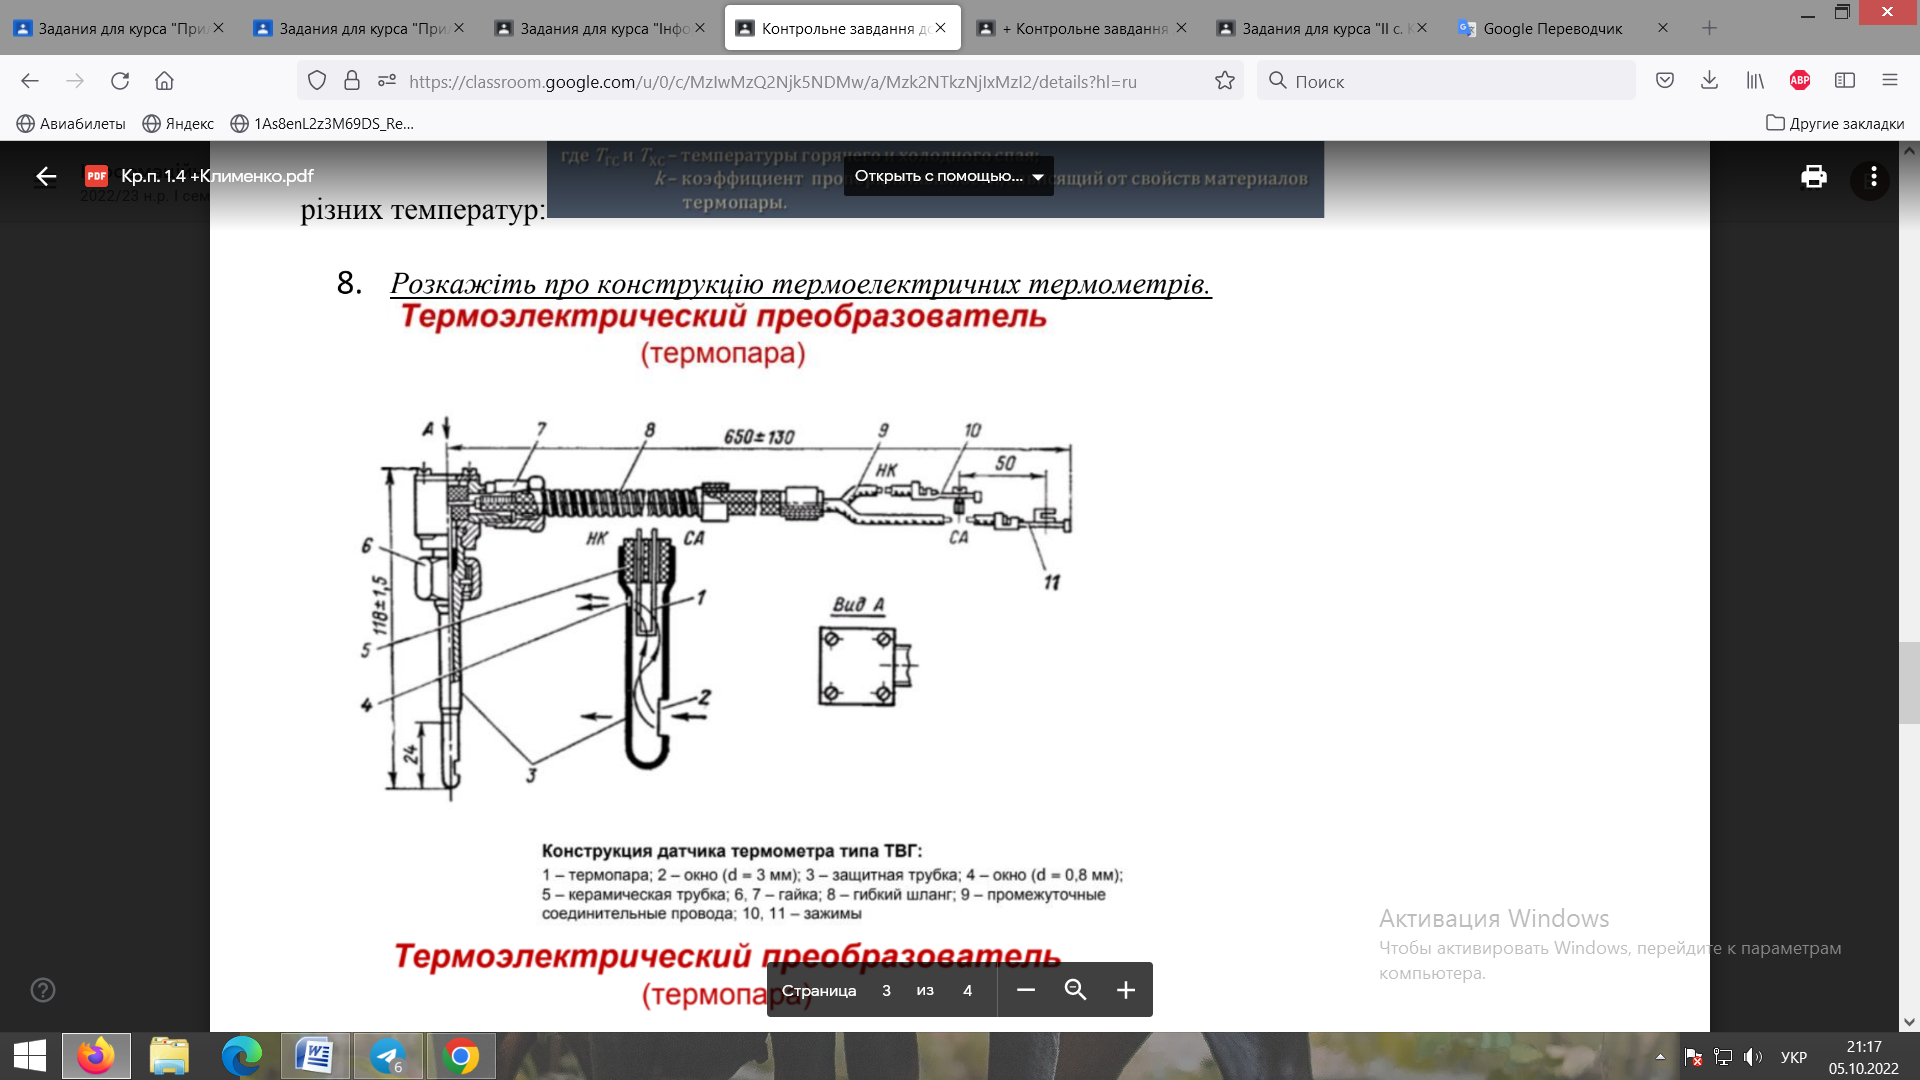1920x1080 pixels.
Task: Bookmark this page with the star icon
Action: tap(1224, 81)
